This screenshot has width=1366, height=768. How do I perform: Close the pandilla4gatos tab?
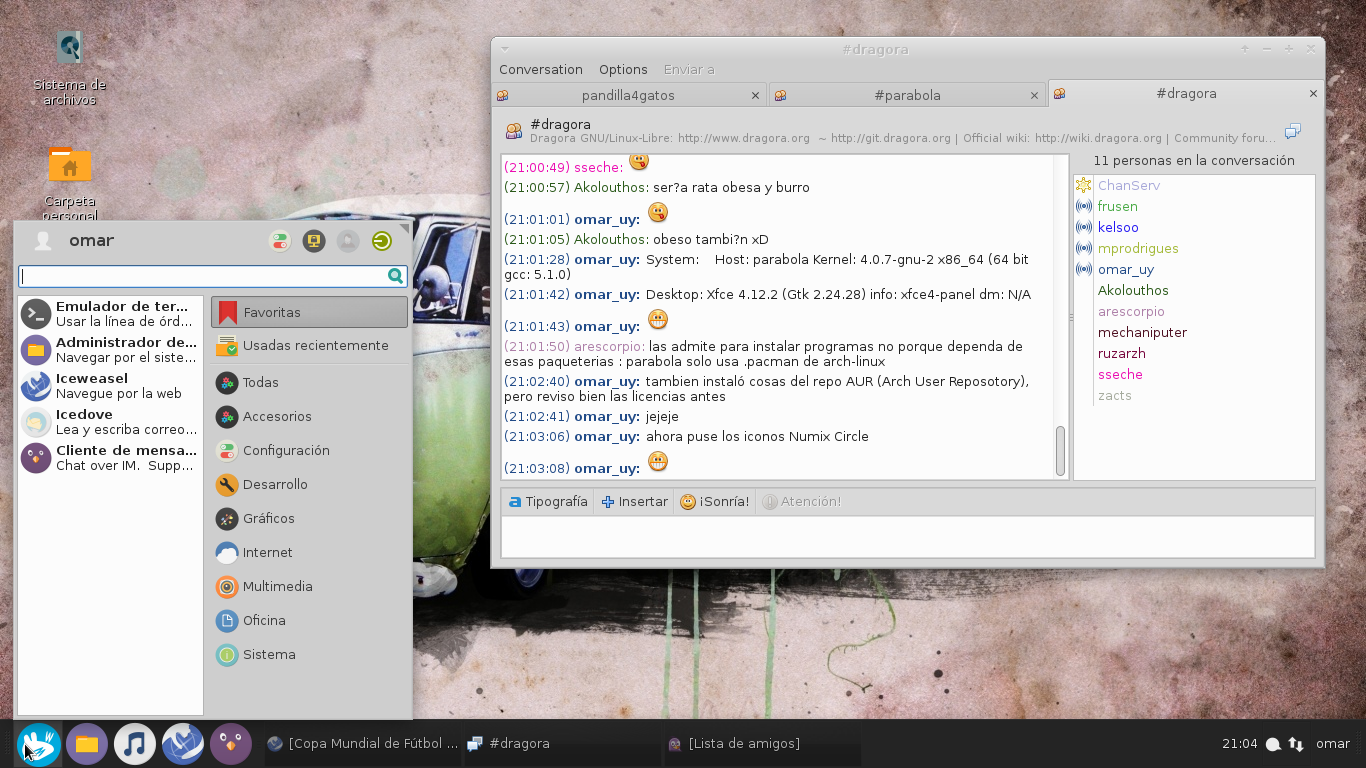755,95
